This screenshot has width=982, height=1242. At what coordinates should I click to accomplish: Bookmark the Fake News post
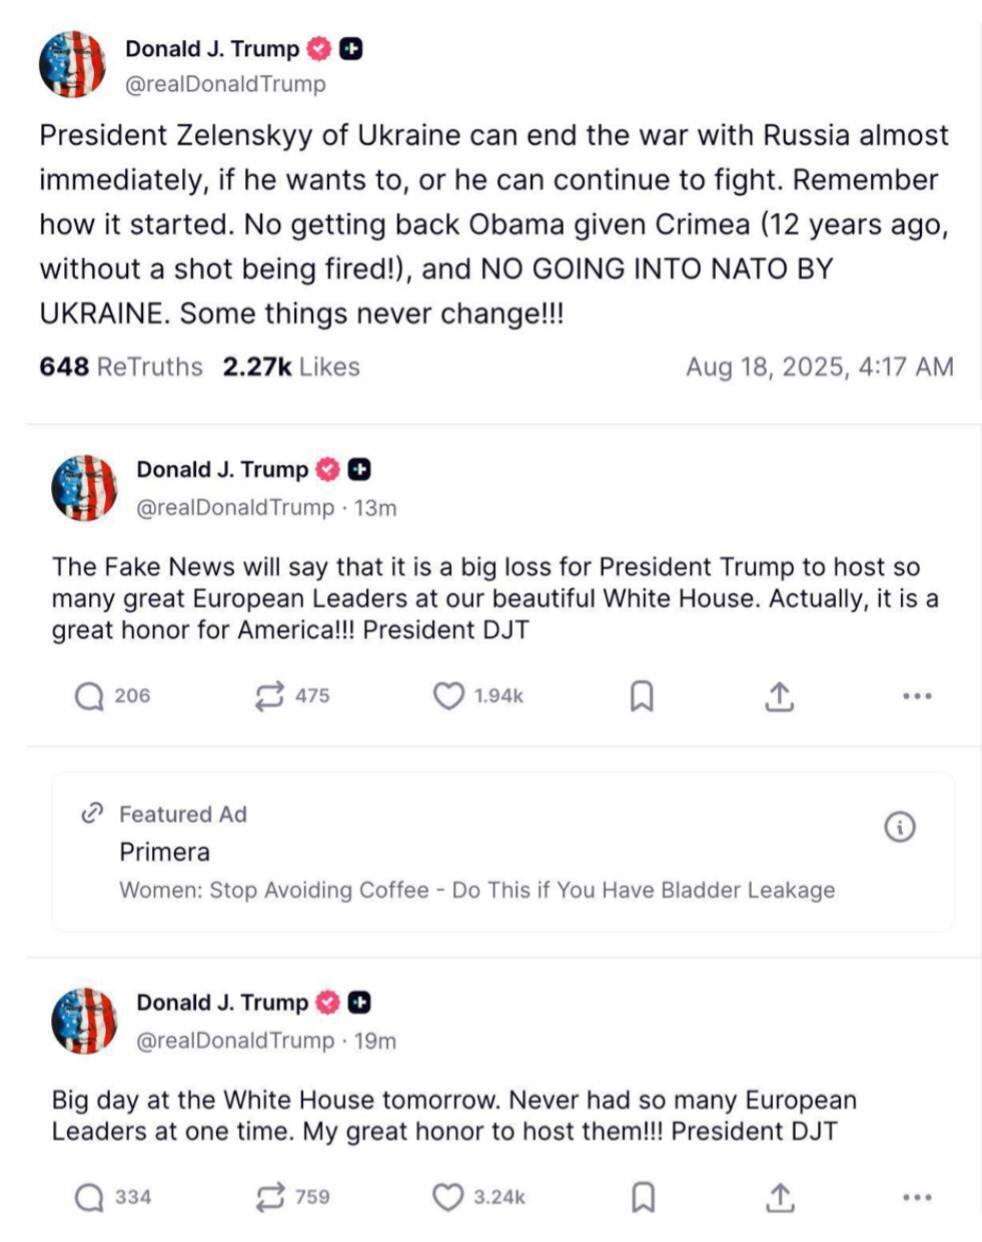pos(642,697)
